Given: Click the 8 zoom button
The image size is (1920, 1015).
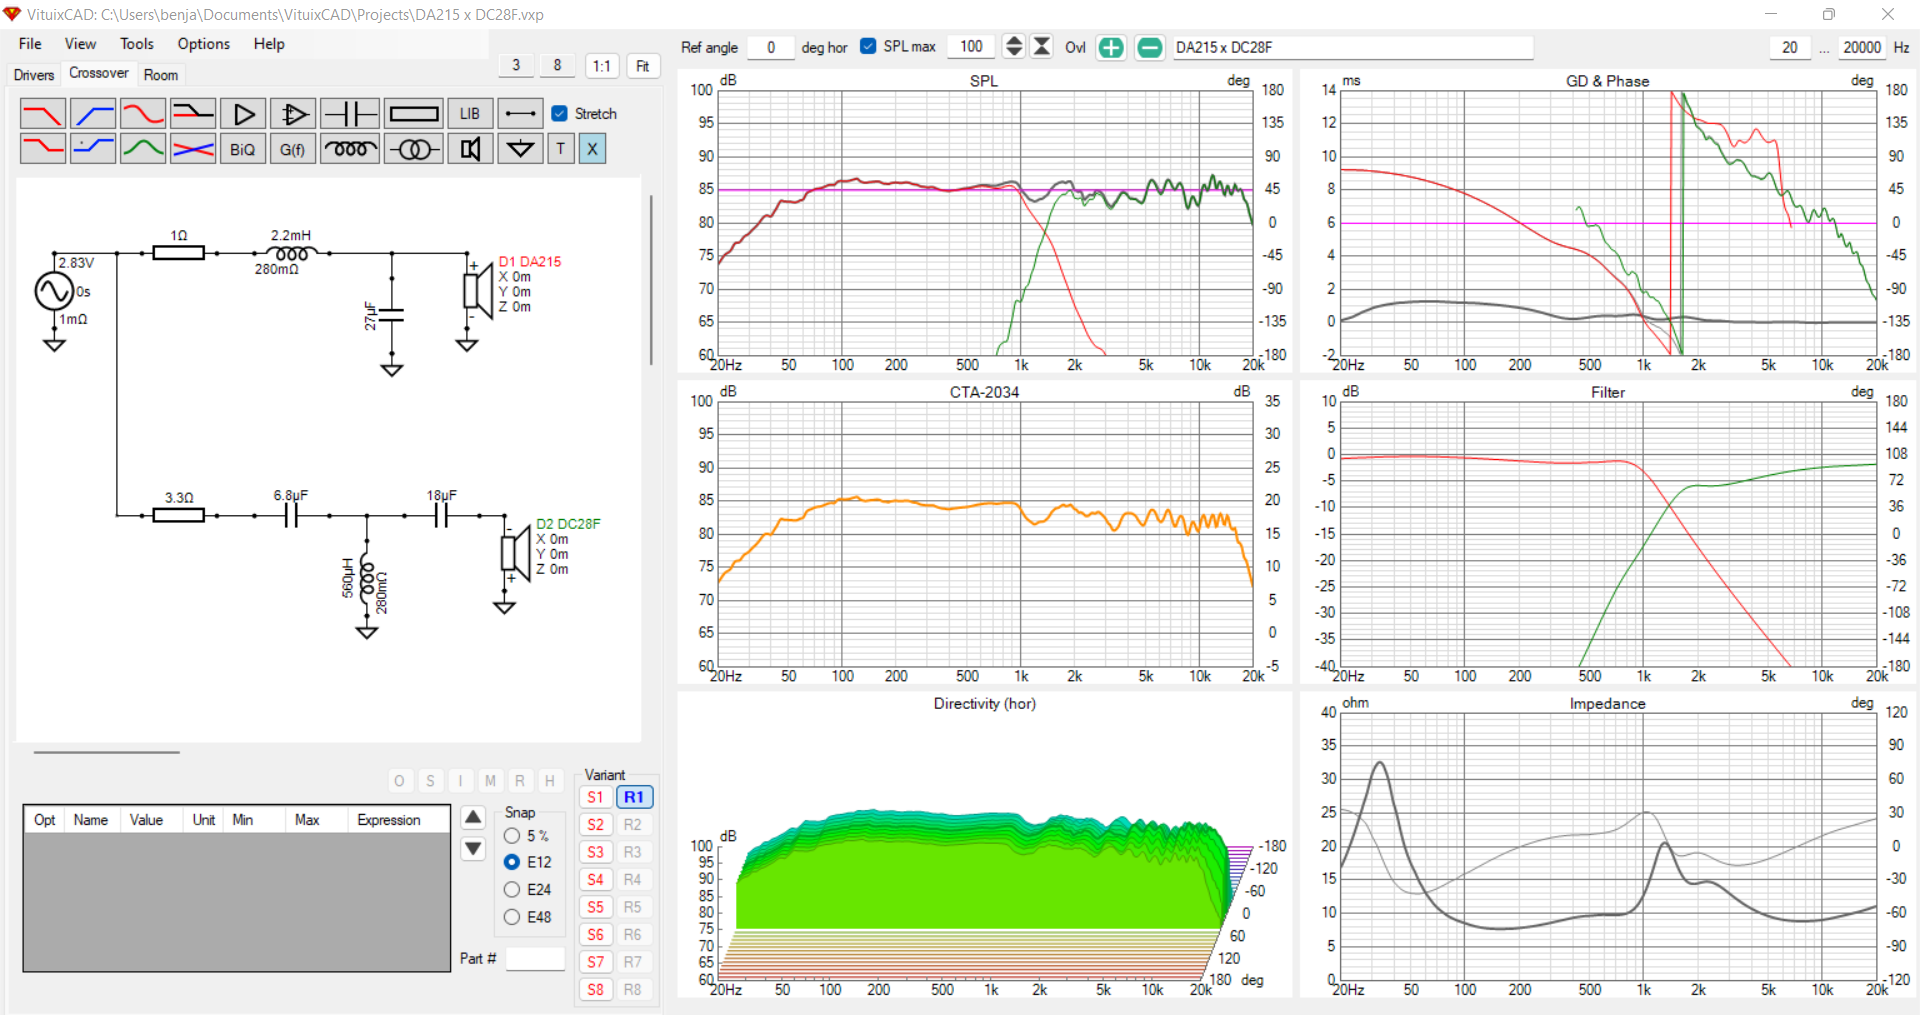Looking at the screenshot, I should click(557, 66).
